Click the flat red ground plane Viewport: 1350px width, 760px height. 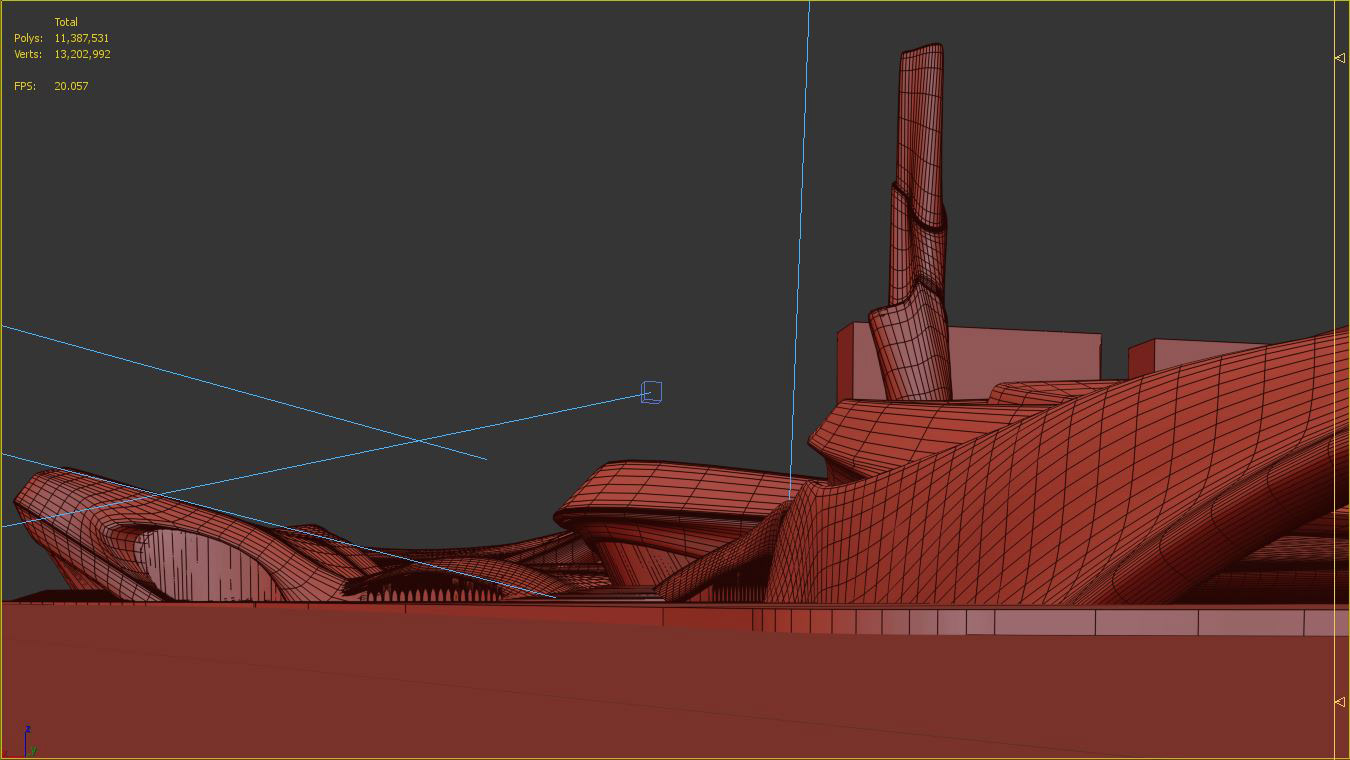[600, 690]
